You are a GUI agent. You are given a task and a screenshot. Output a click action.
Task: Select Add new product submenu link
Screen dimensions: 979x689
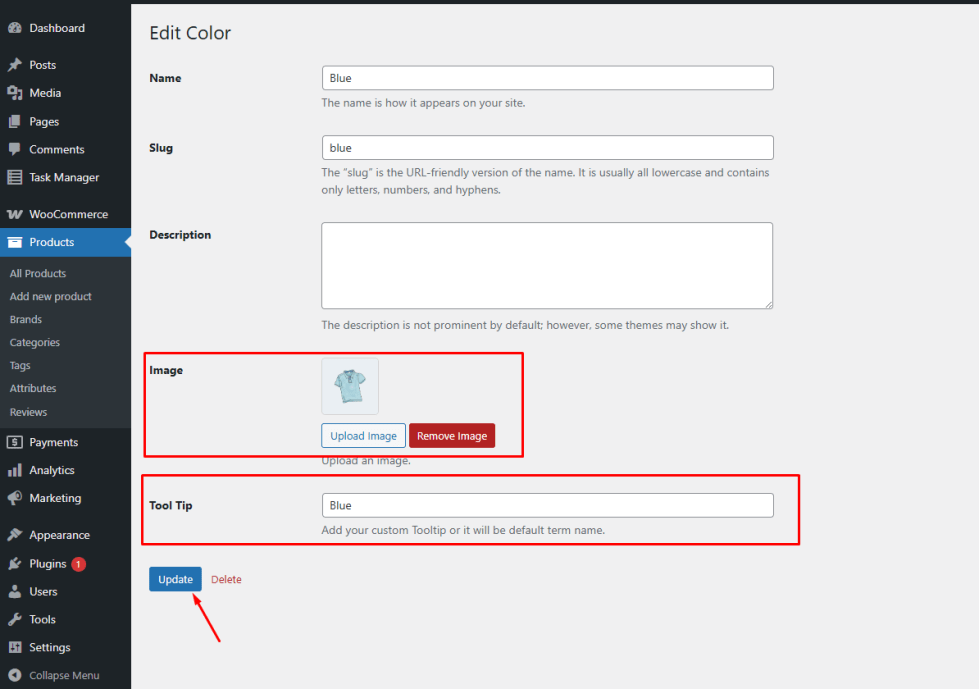pyautogui.click(x=51, y=296)
